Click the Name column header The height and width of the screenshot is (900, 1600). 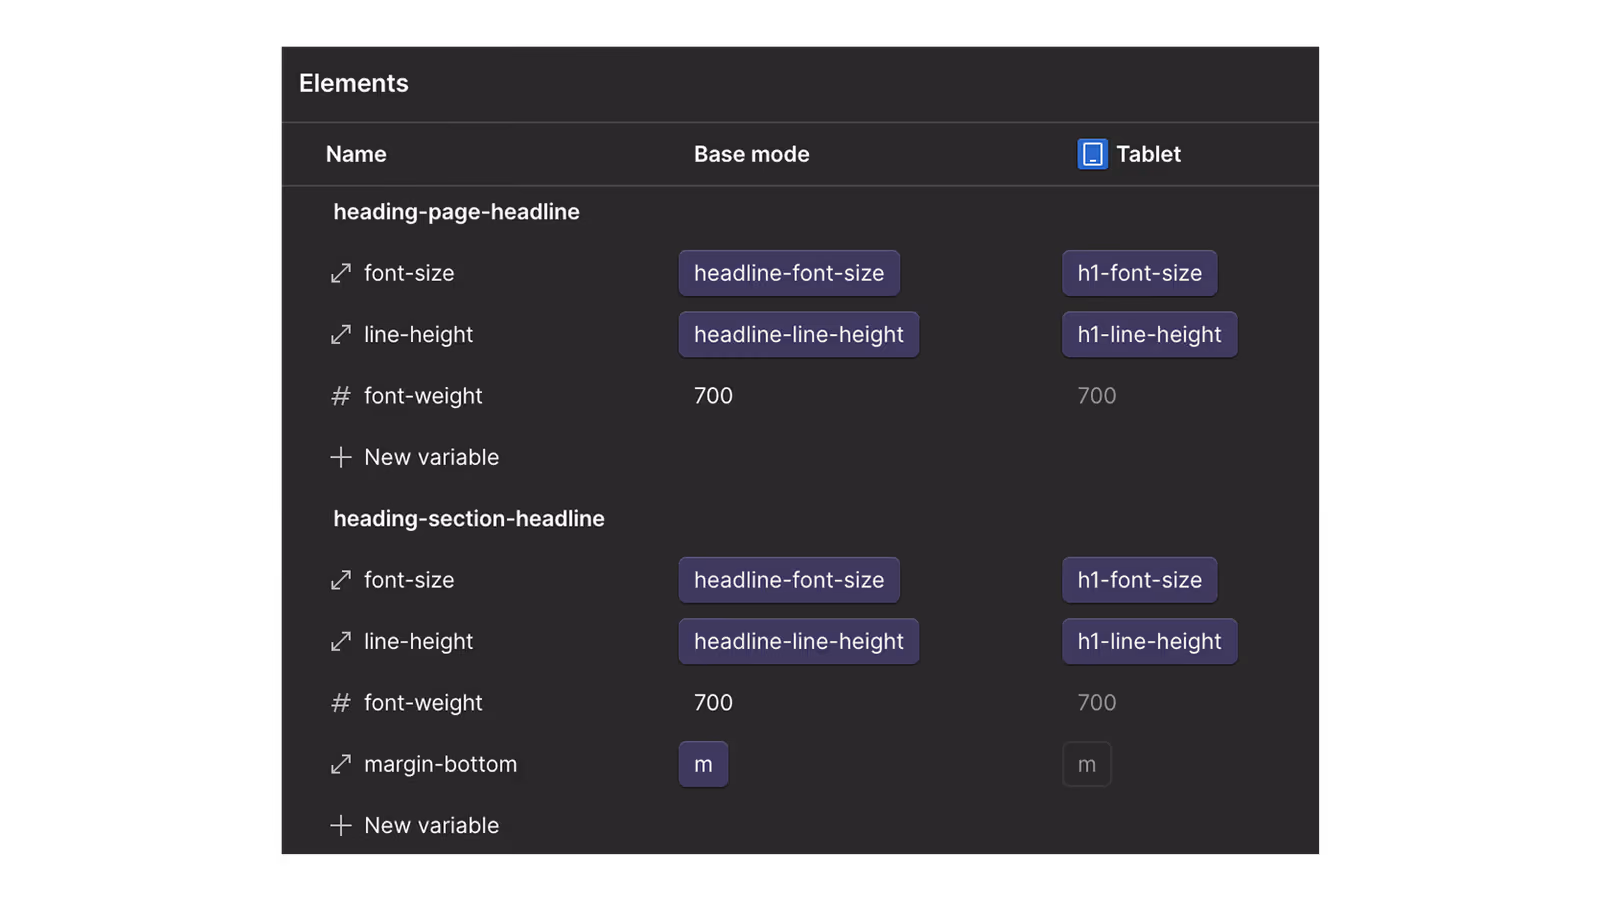[356, 154]
